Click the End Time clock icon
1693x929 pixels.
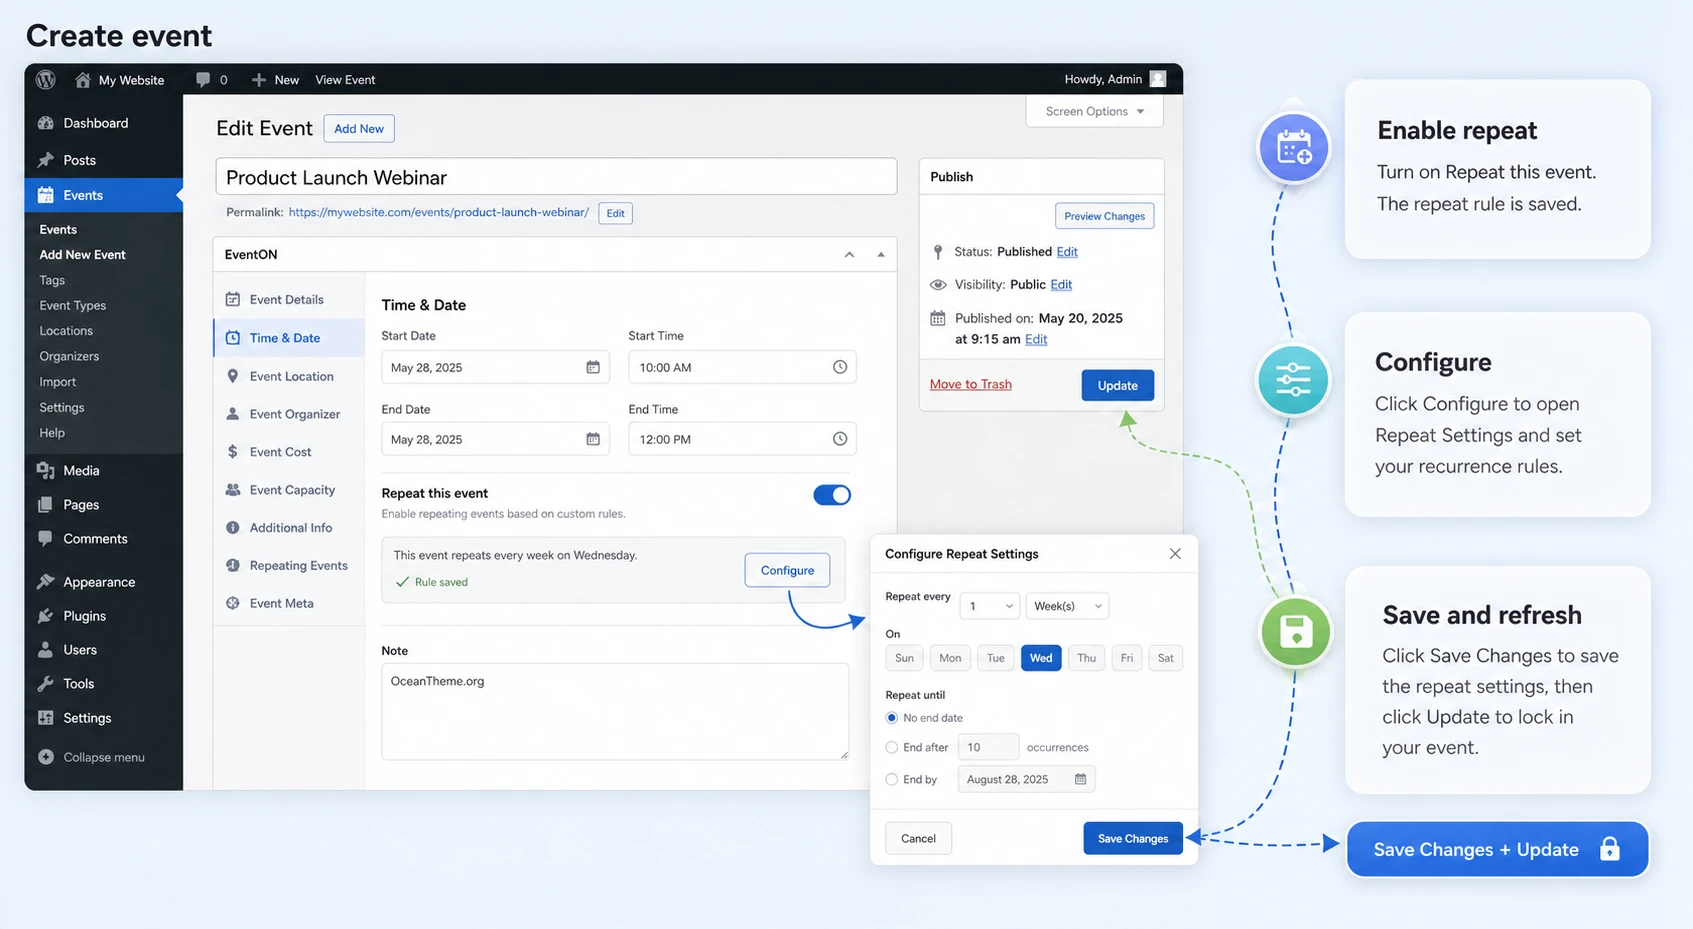point(840,439)
